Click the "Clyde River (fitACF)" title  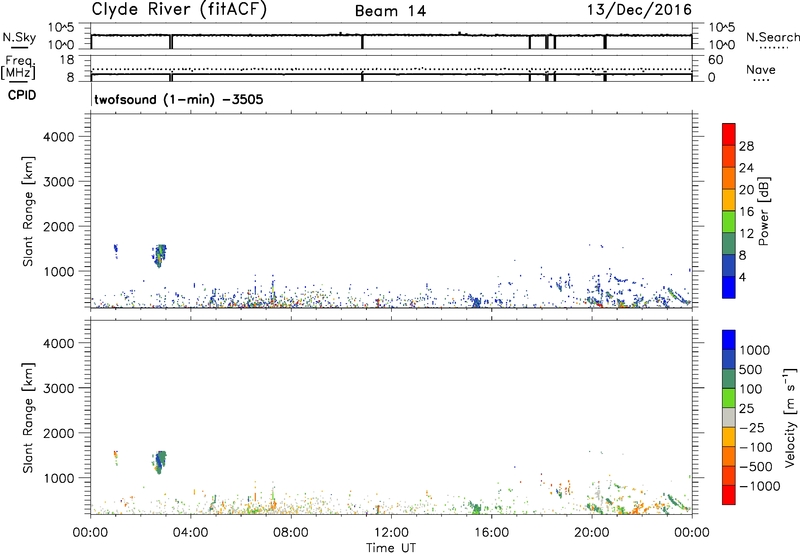click(179, 9)
